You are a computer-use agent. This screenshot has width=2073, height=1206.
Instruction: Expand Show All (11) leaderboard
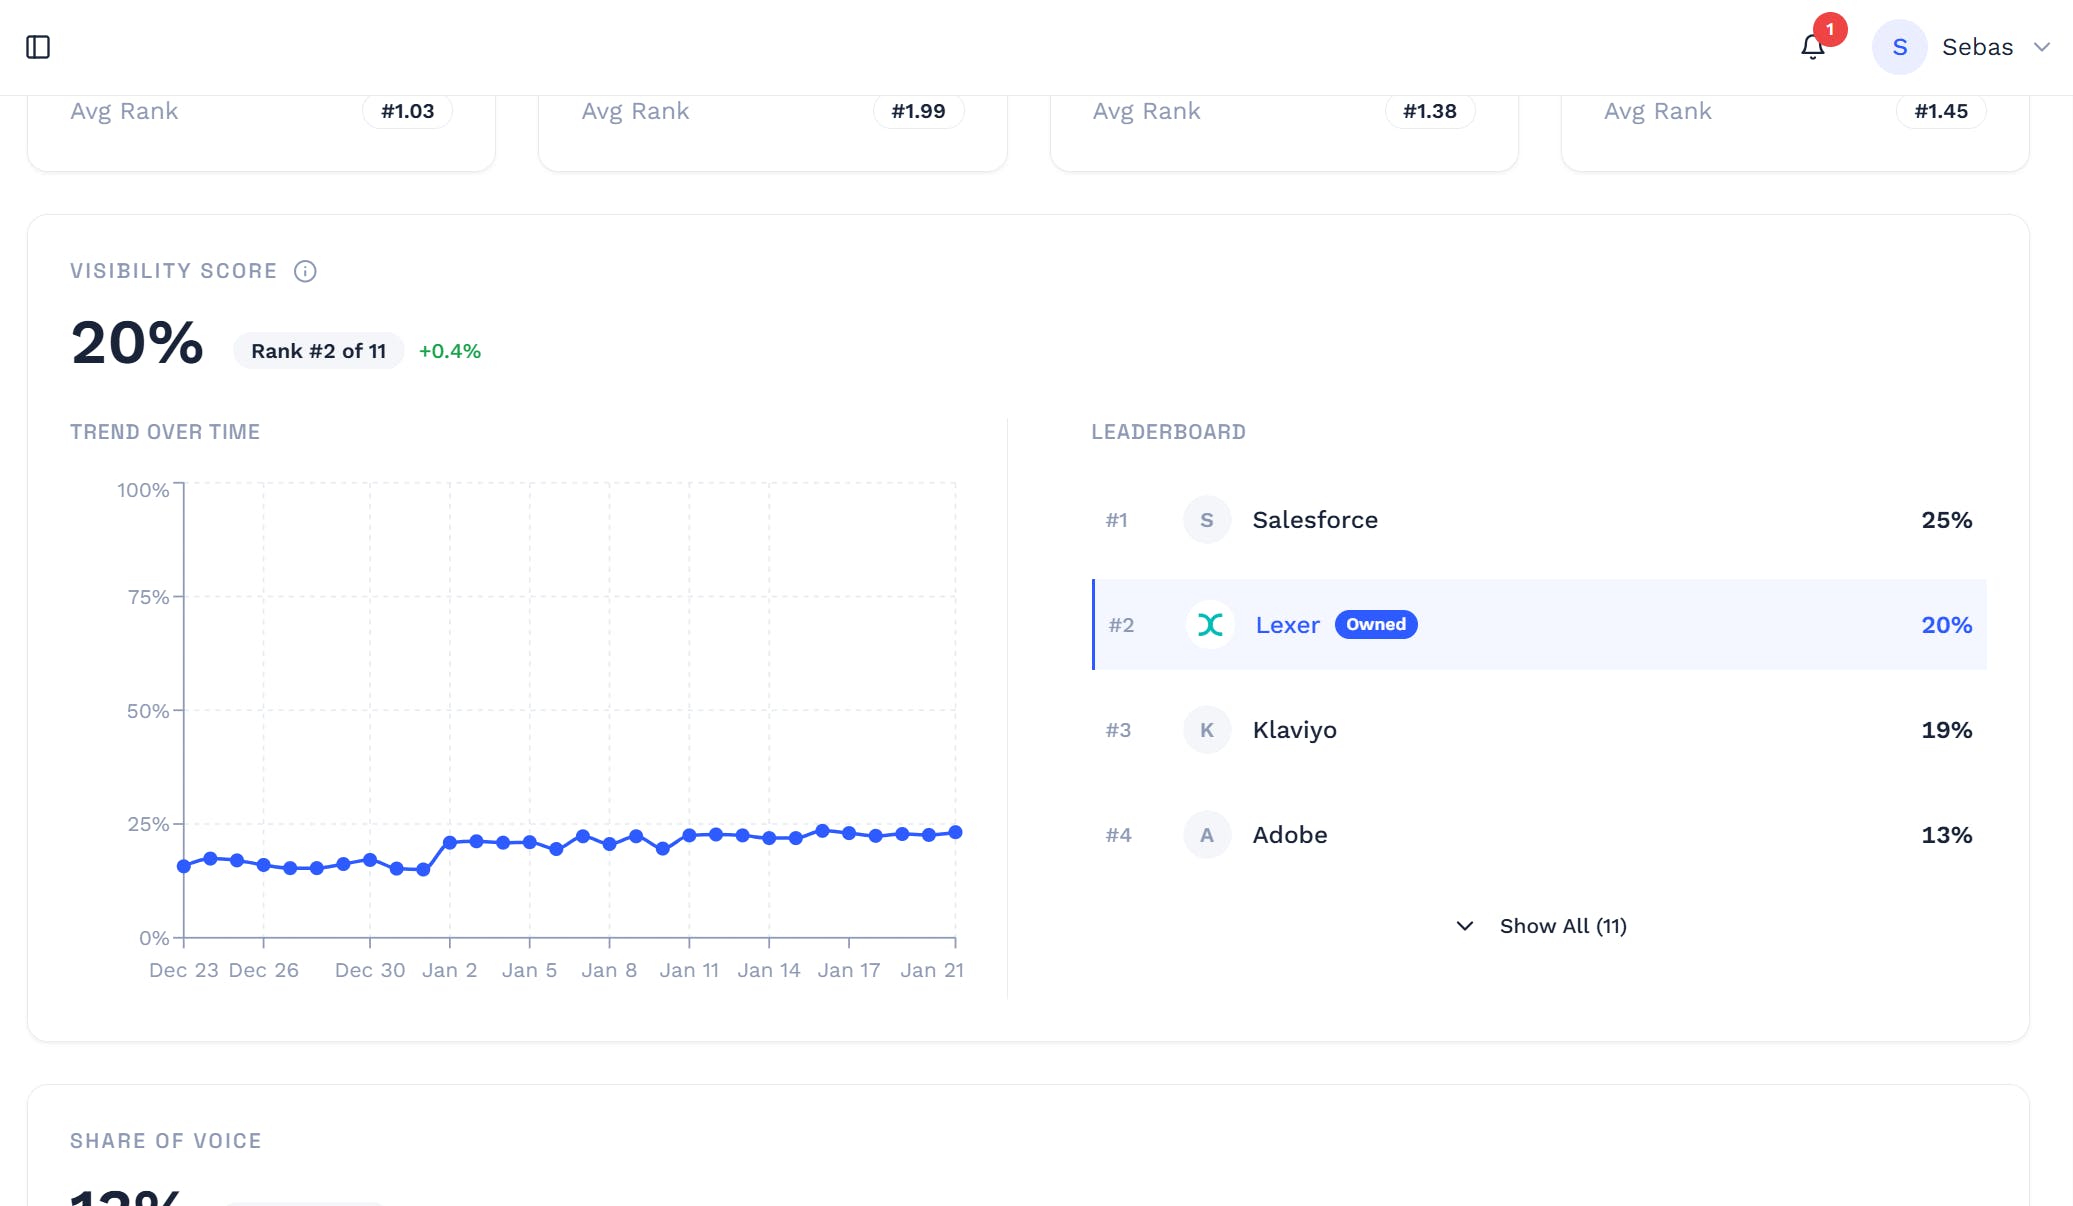pos(1562,926)
